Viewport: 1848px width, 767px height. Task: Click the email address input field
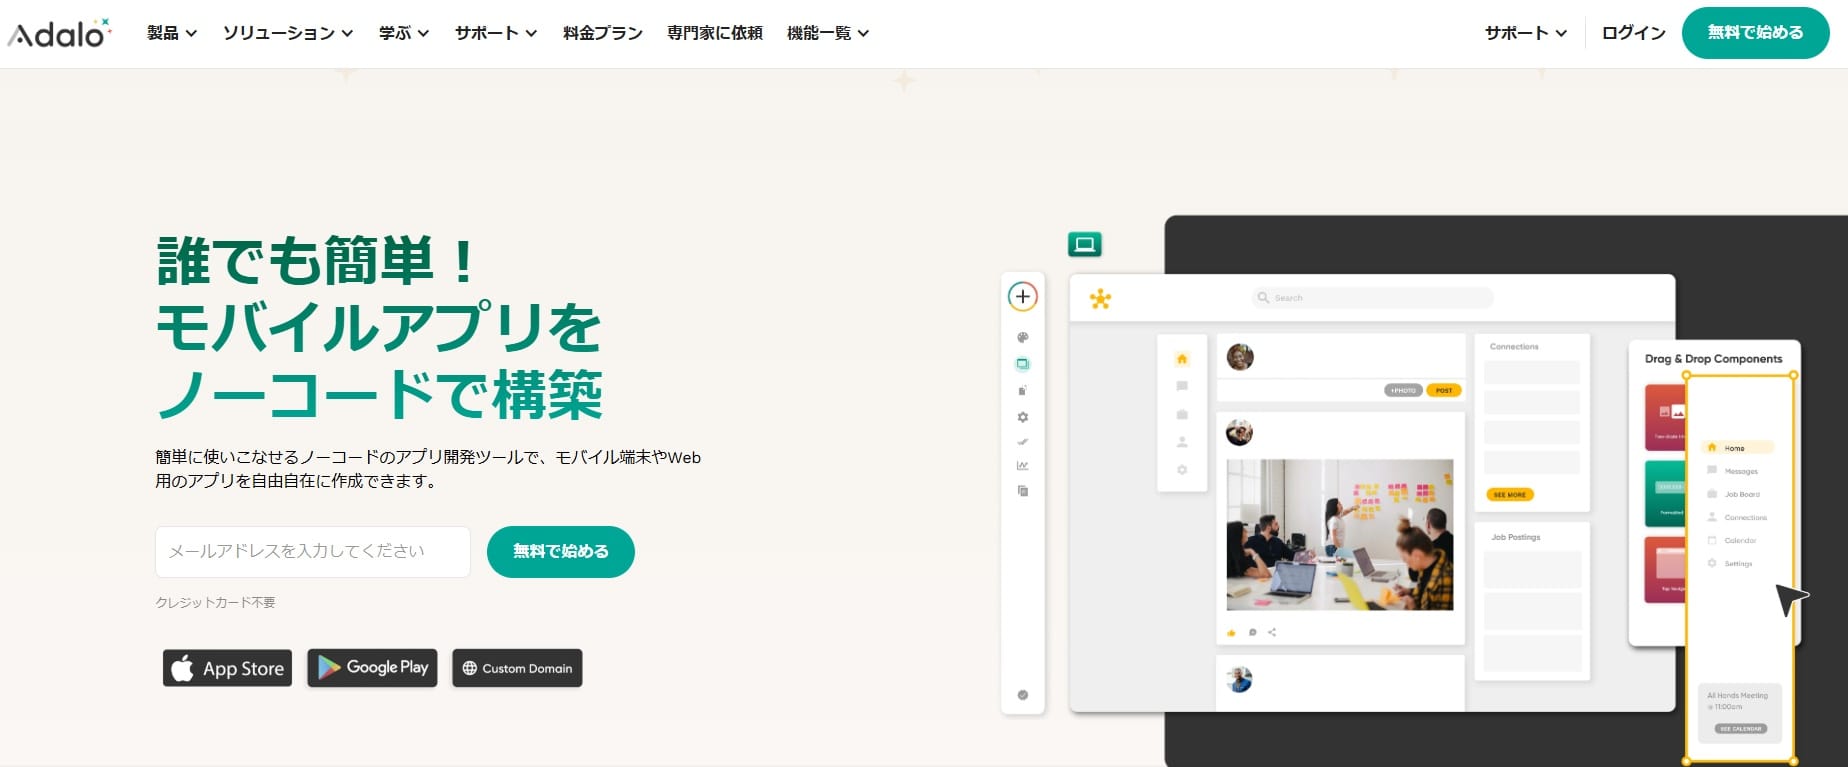312,552
